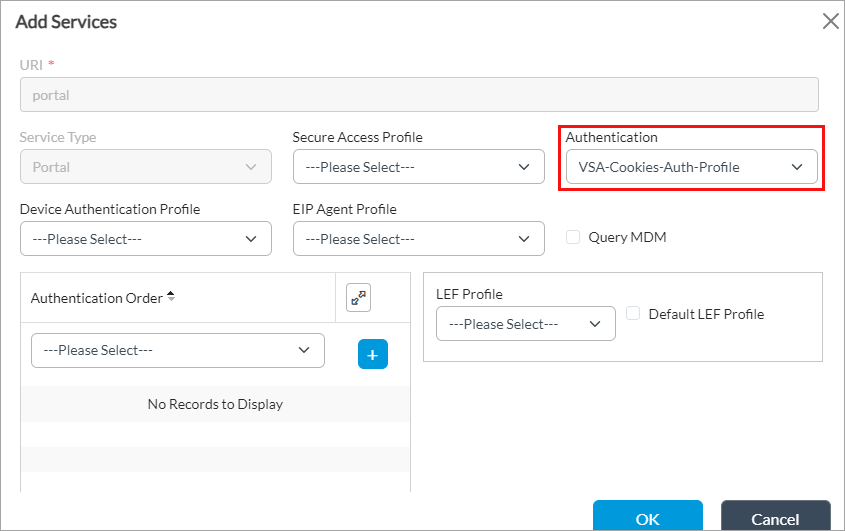Click the 'Secure Access Profile' label
The height and width of the screenshot is (531, 845).
coord(357,137)
